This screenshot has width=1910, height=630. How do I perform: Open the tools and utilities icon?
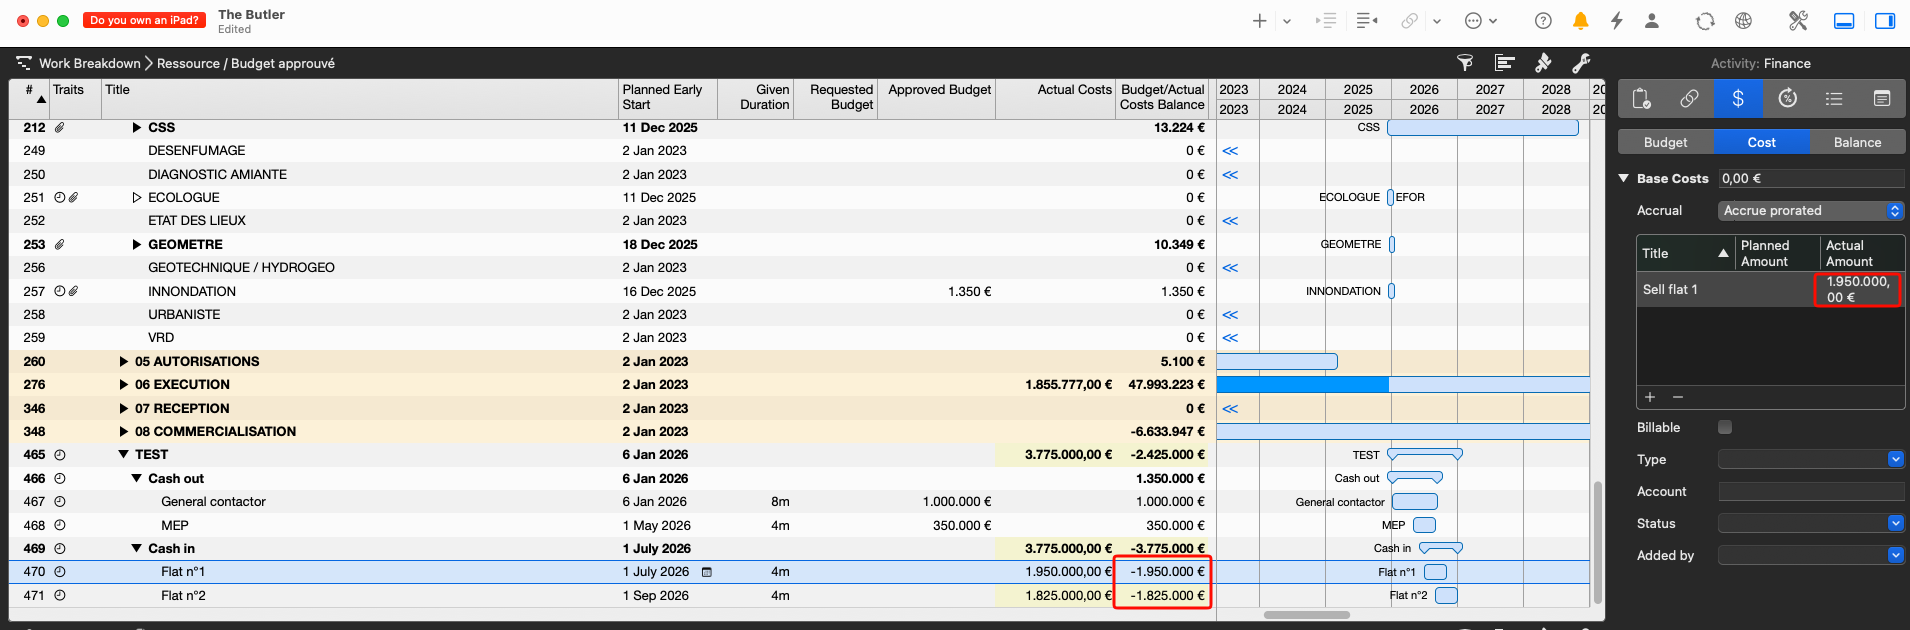point(1798,21)
